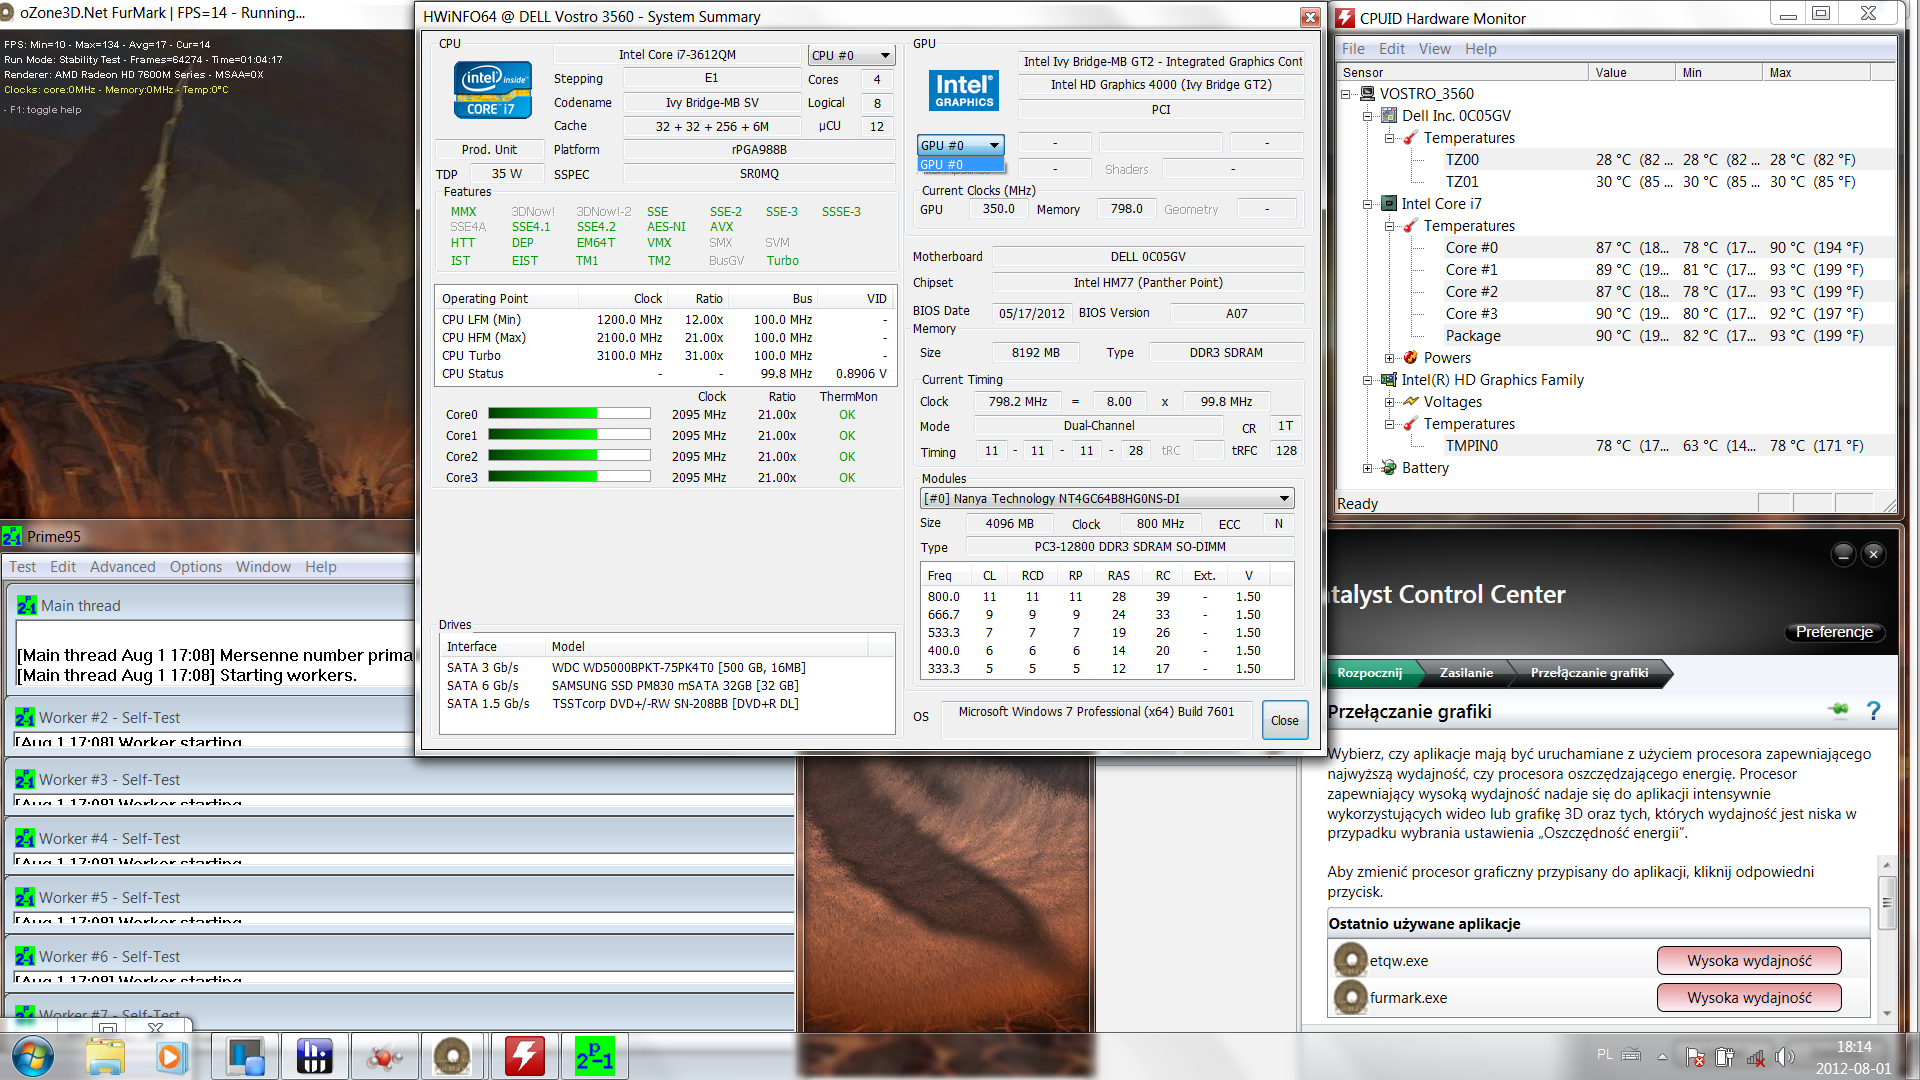Open the Prime95 Test menu

coord(22,567)
